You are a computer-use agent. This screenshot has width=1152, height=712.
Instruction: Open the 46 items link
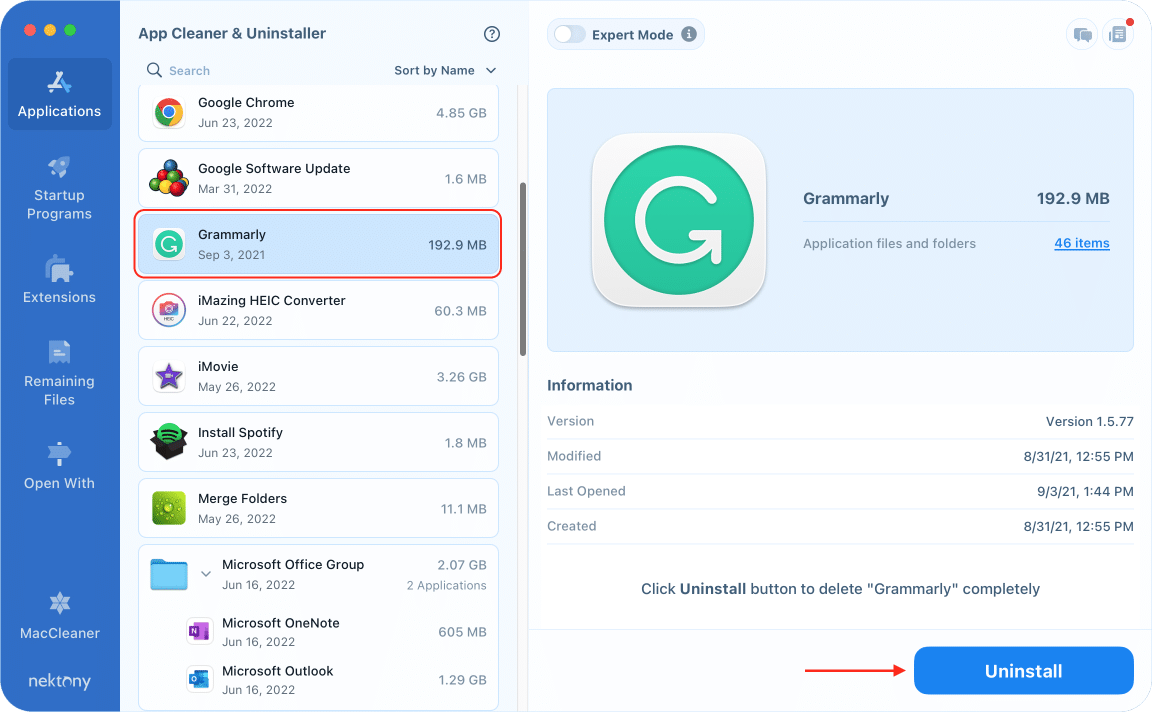pyautogui.click(x=1081, y=243)
